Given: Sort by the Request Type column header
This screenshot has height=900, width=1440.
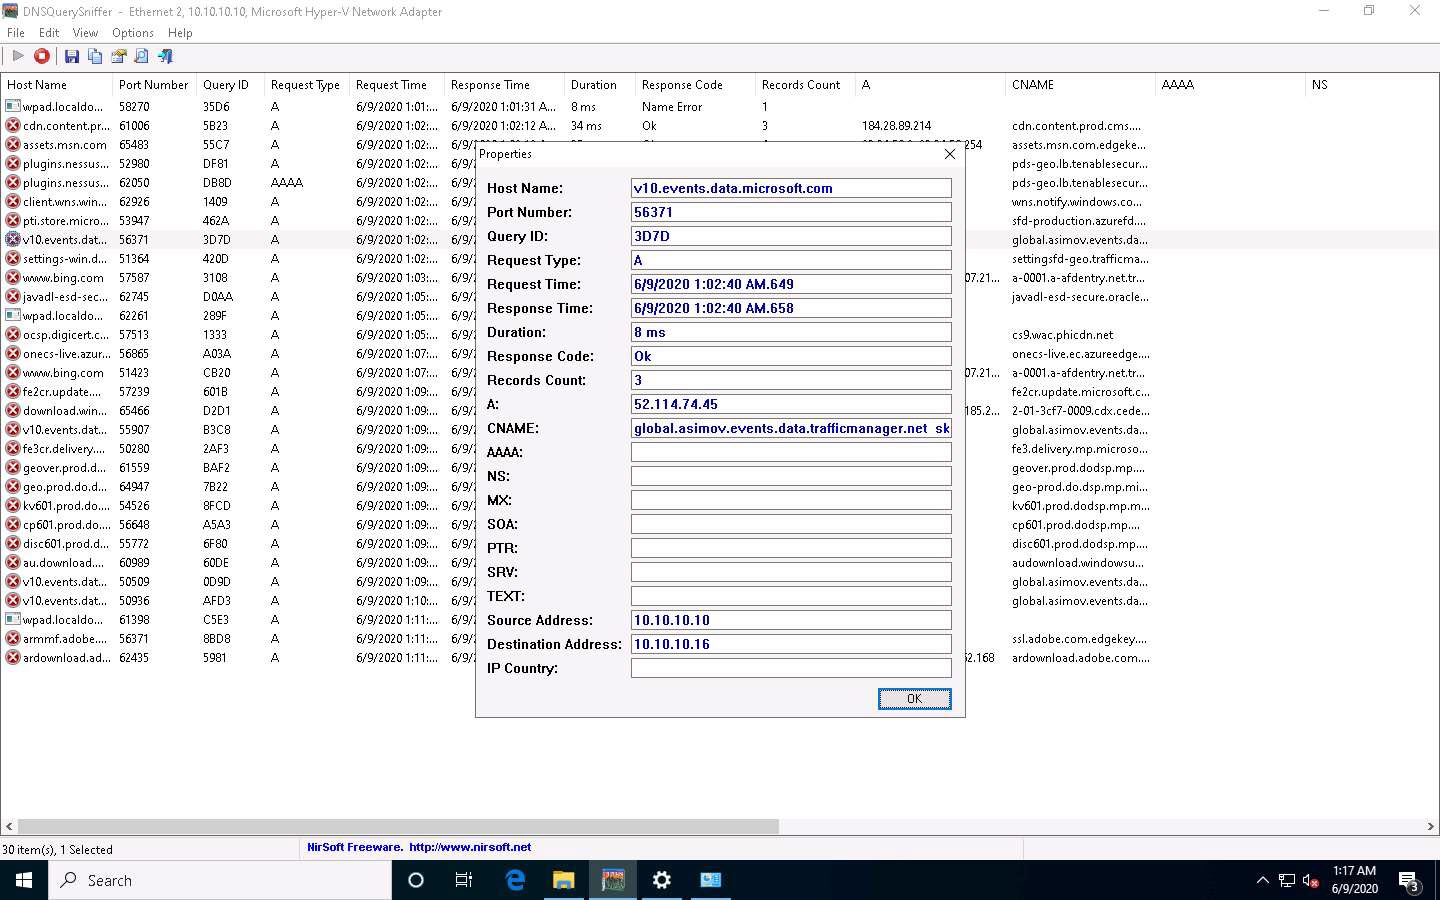Looking at the screenshot, I should tap(307, 85).
